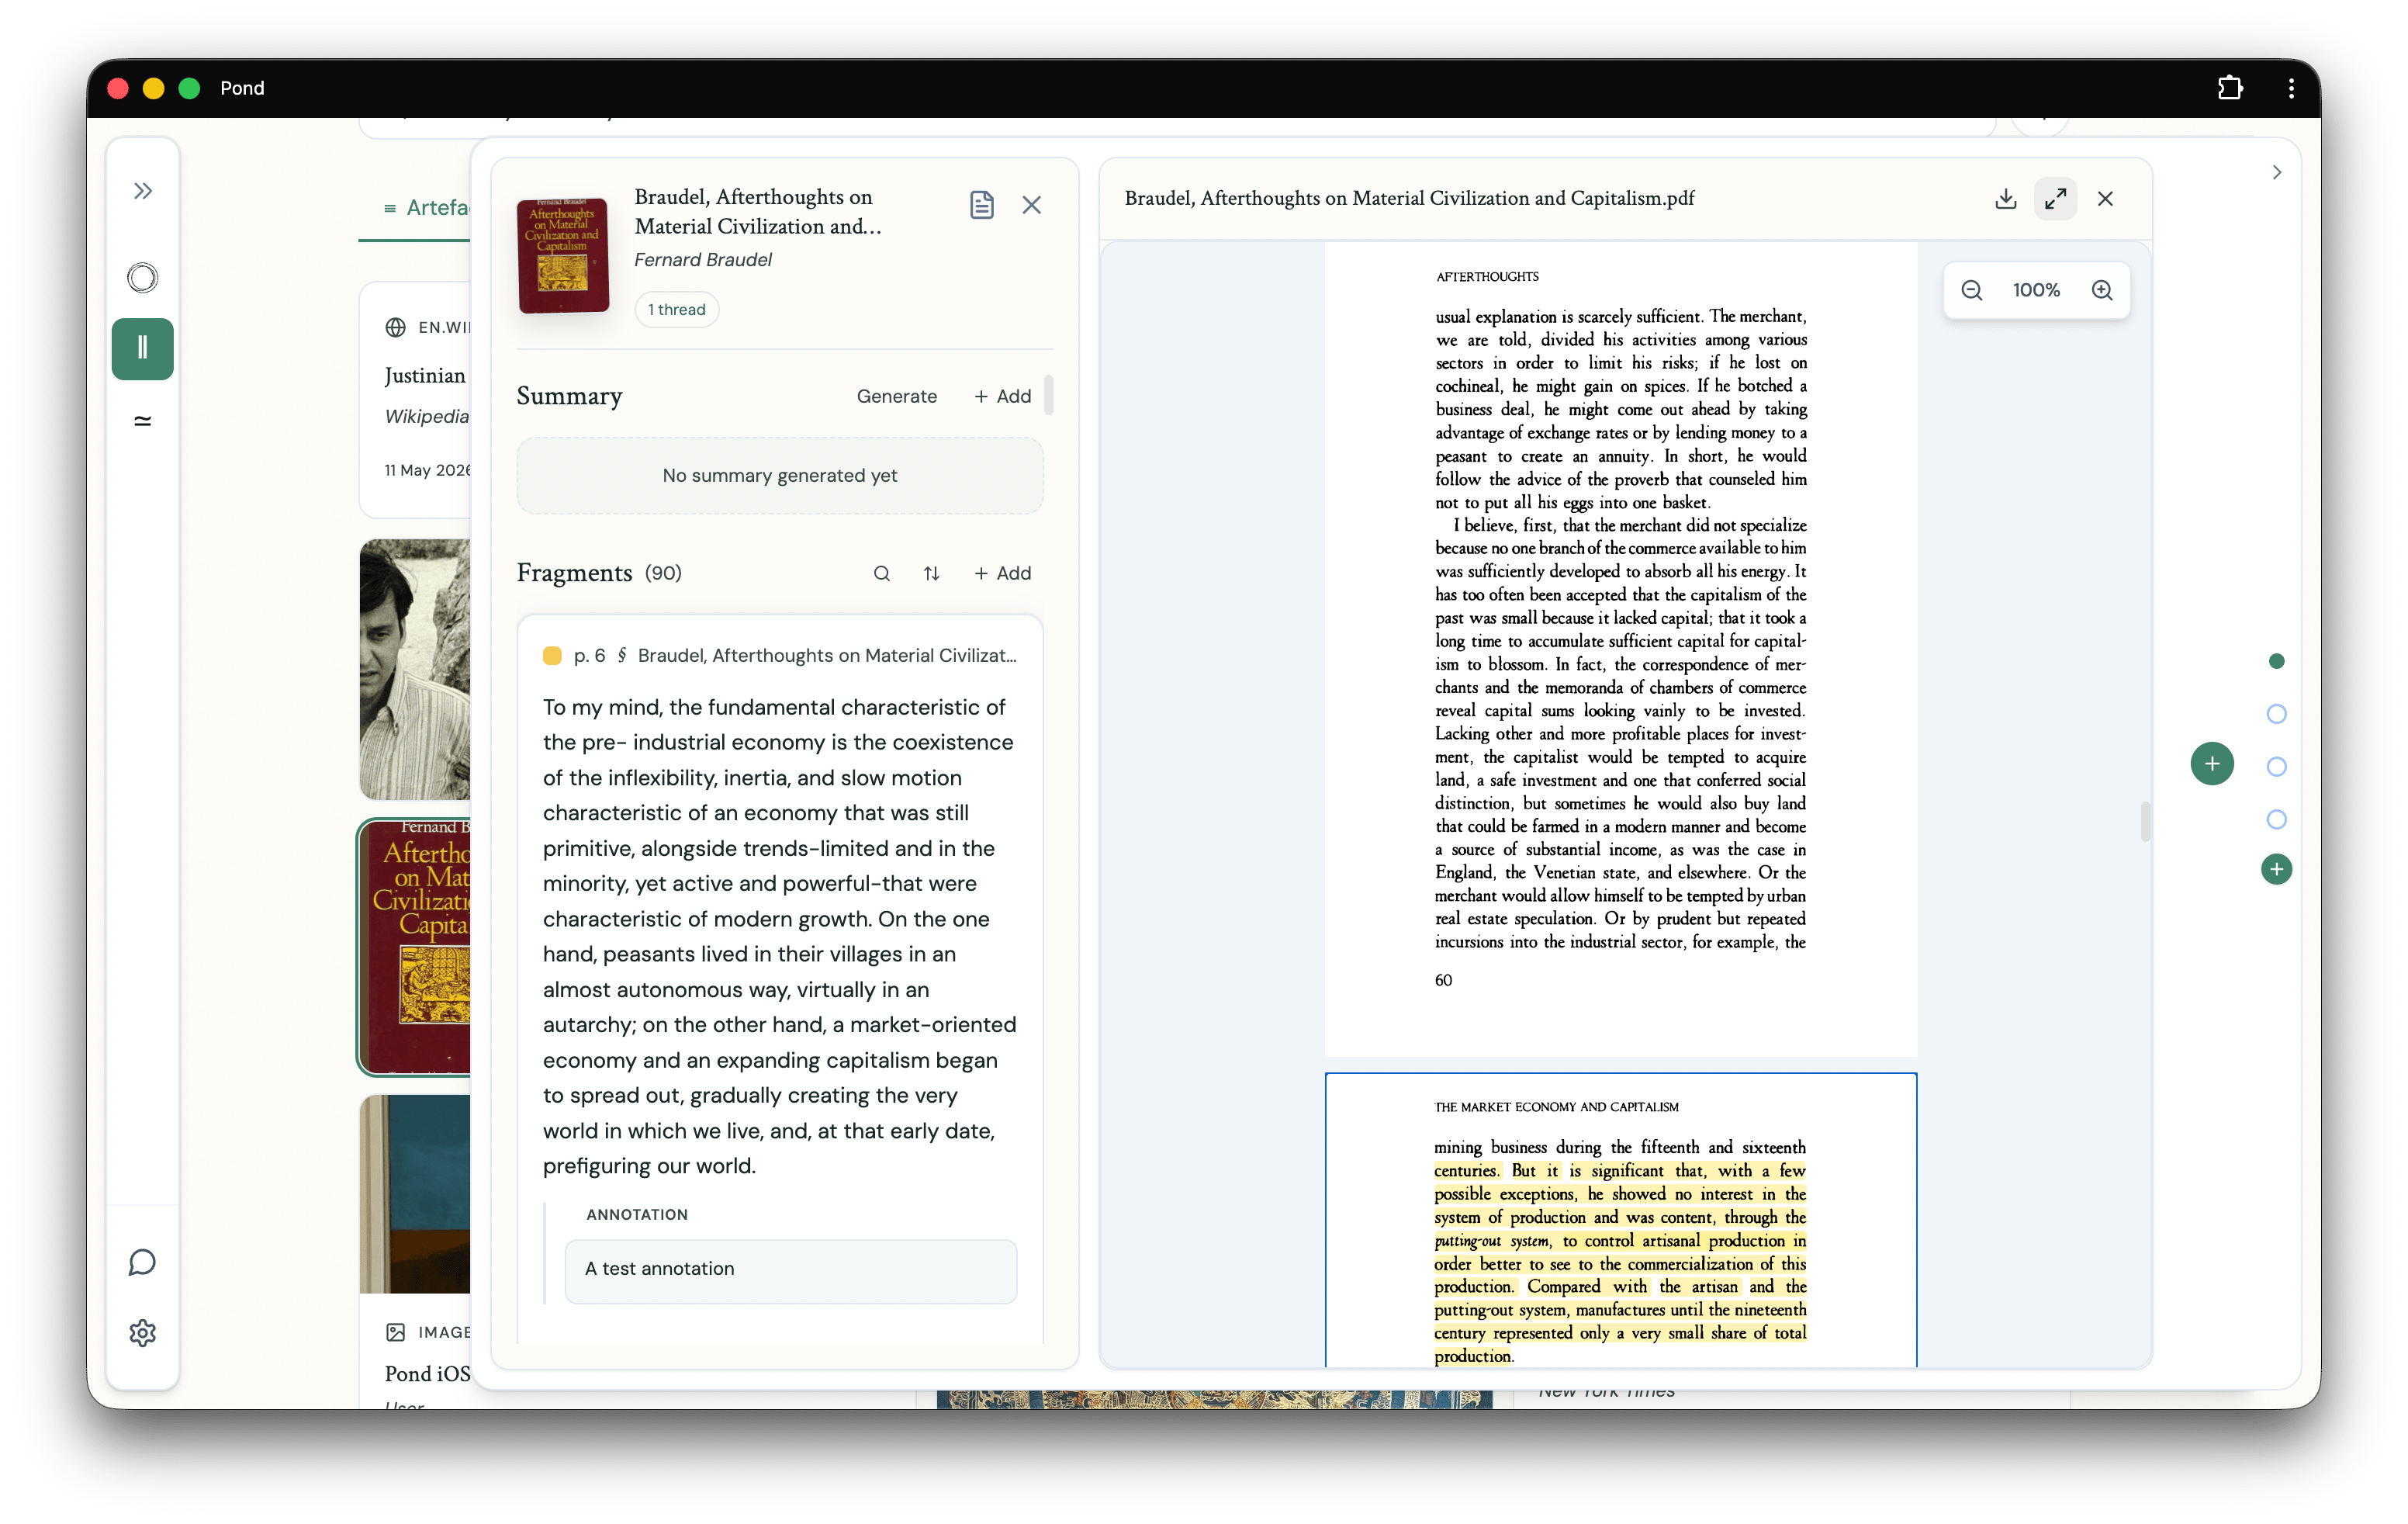This screenshot has height=1524, width=2408.
Task: Open chat bubble icon in sidebar
Action: tap(142, 1262)
